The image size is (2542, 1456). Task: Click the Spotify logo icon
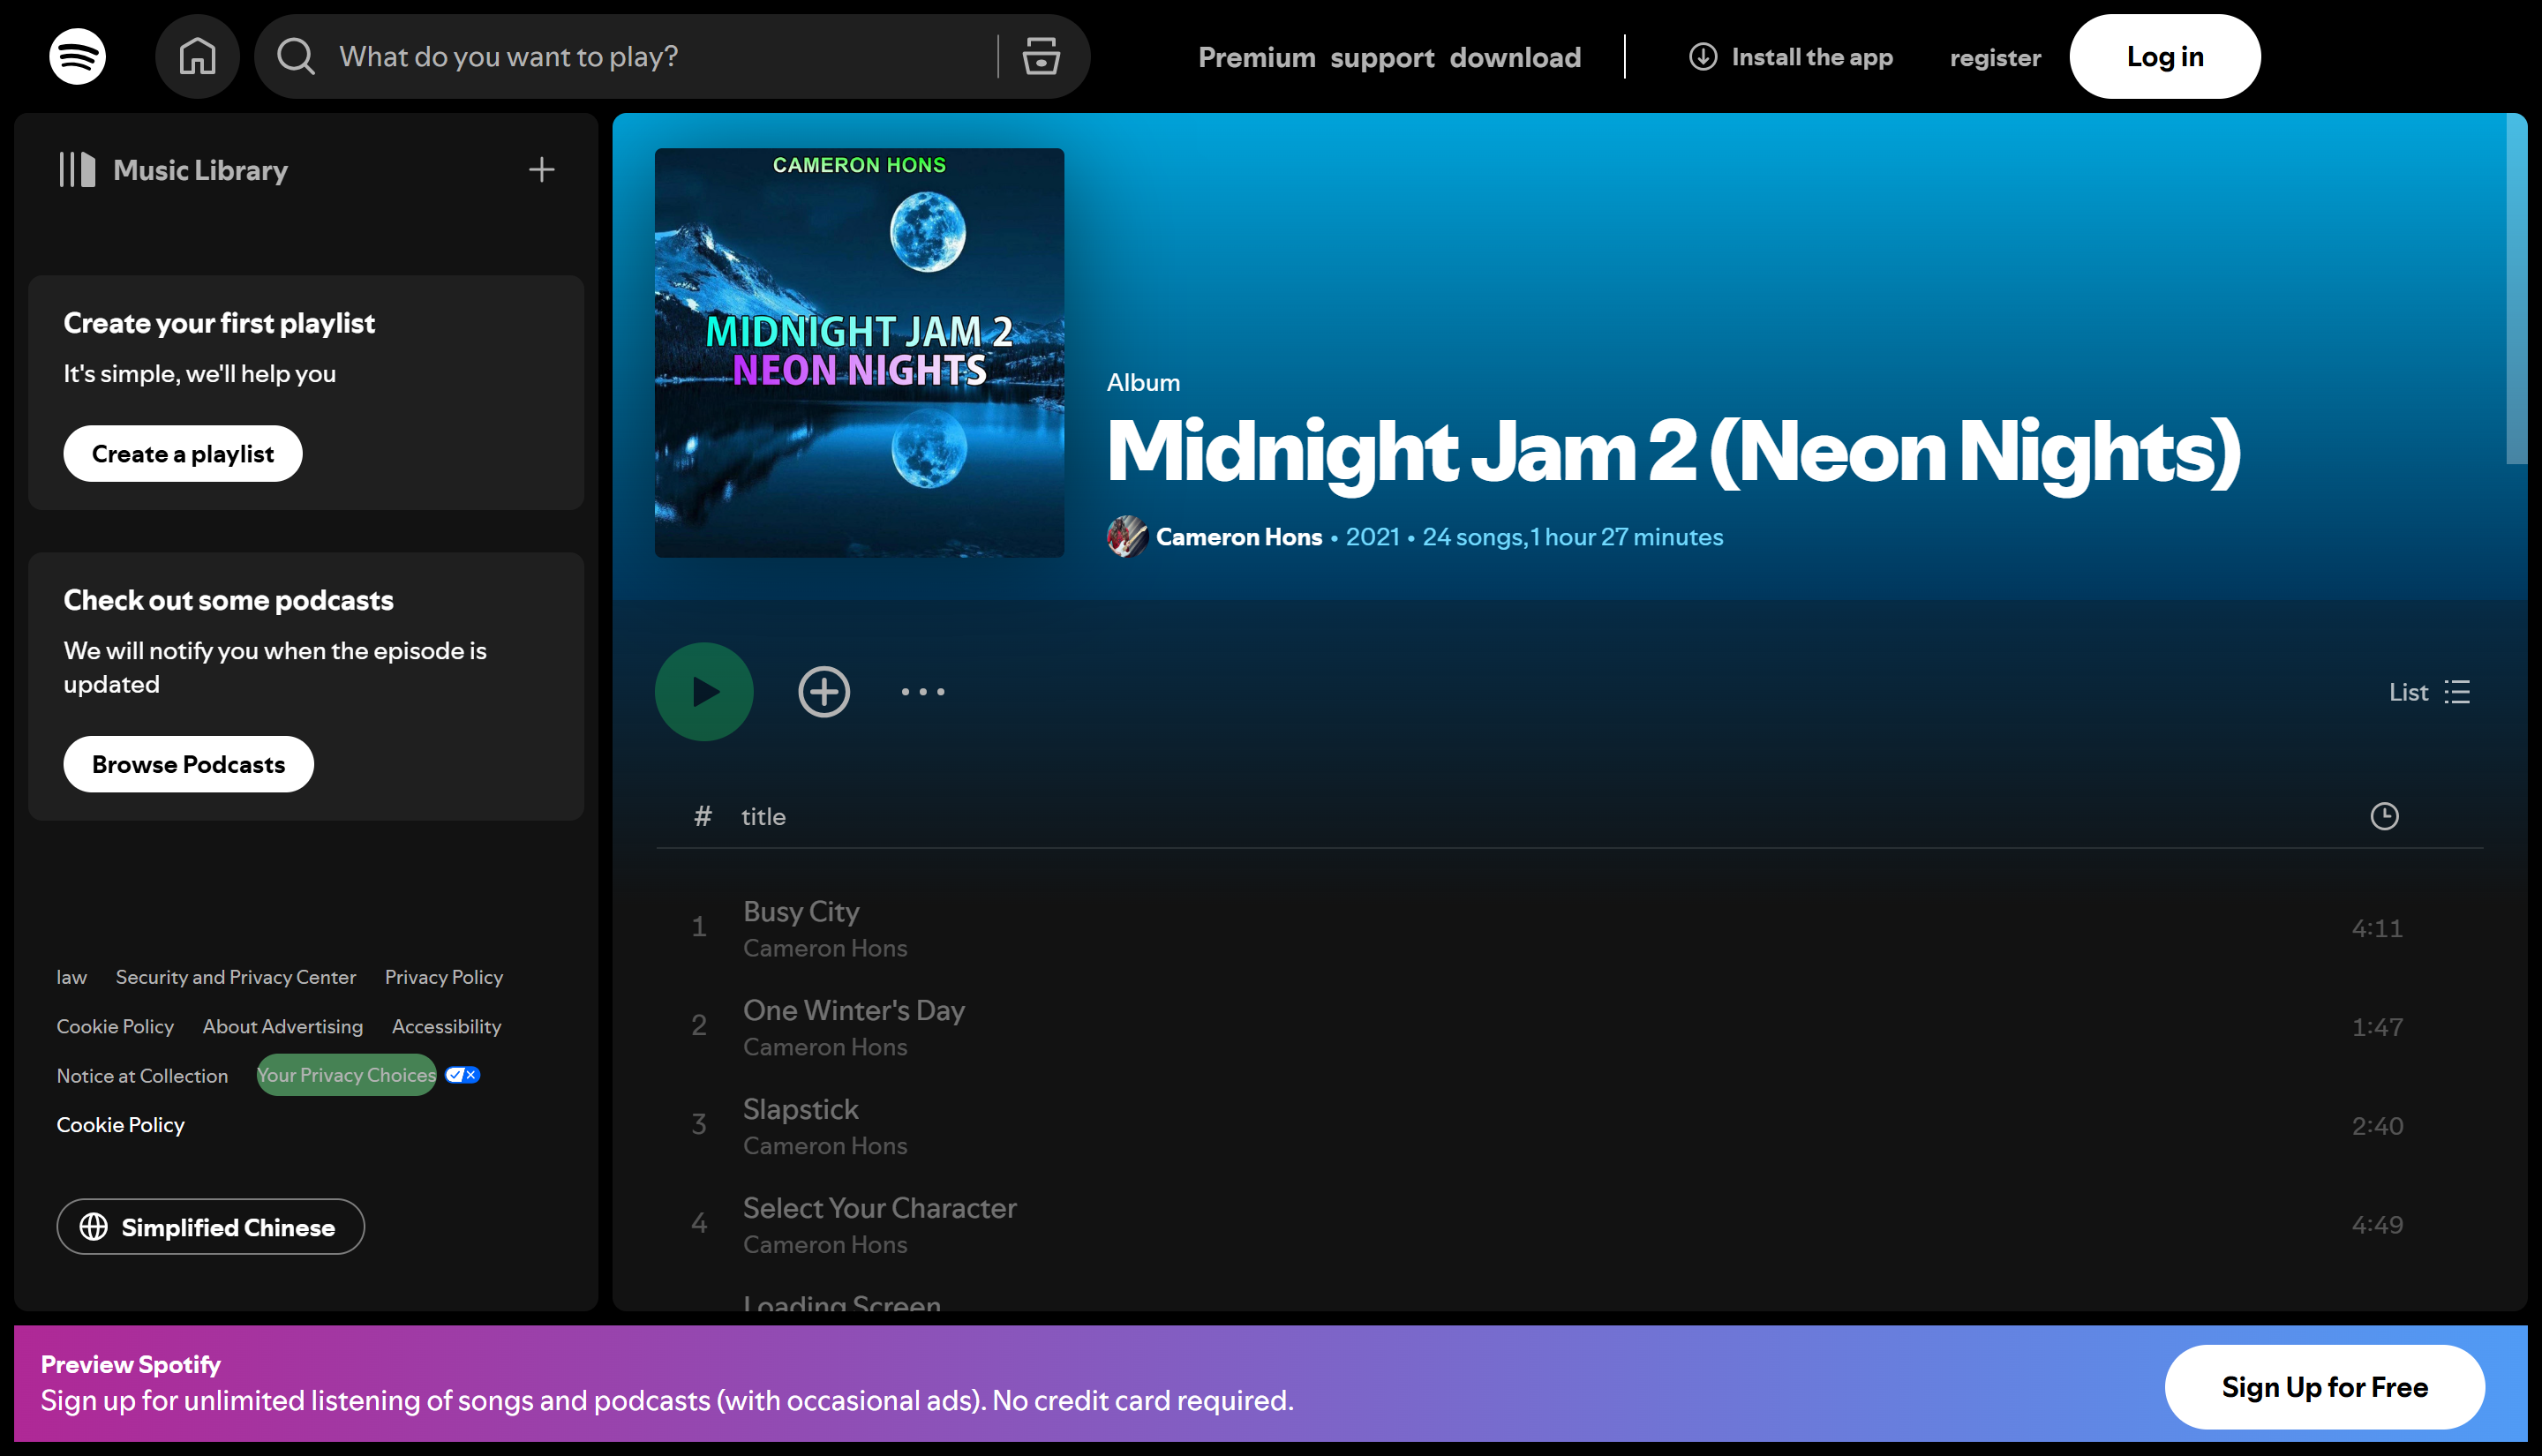(x=77, y=56)
